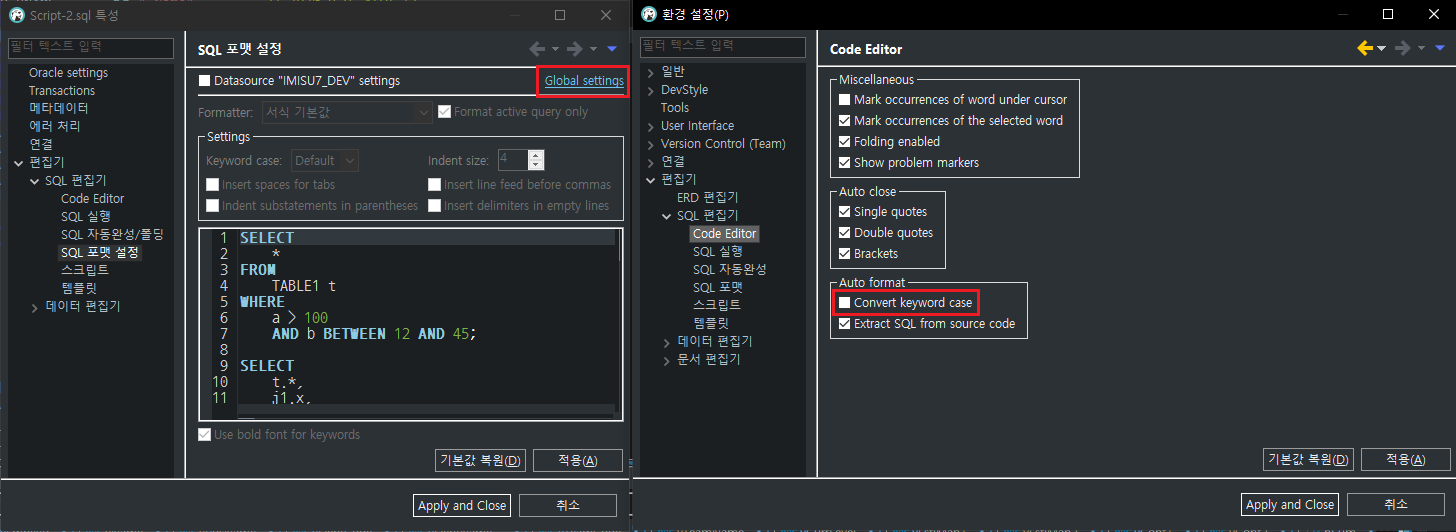Open view menu triangle in Code Editor header
Screen dimensions: 1456x532
1440,49
